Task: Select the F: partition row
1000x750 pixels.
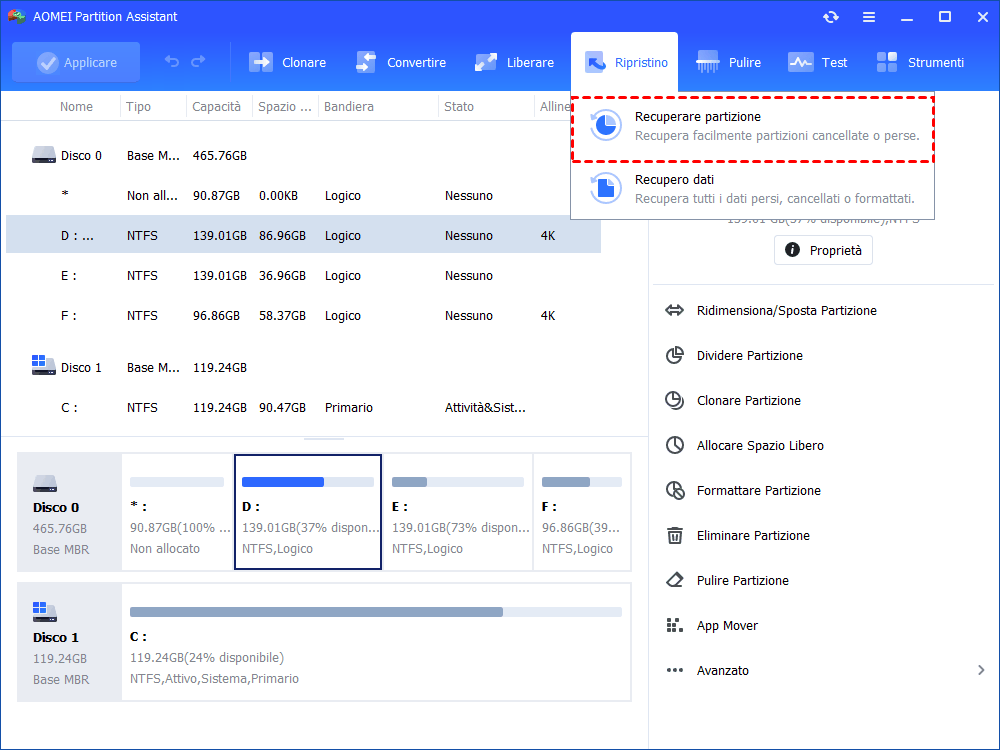Action: pos(304,316)
